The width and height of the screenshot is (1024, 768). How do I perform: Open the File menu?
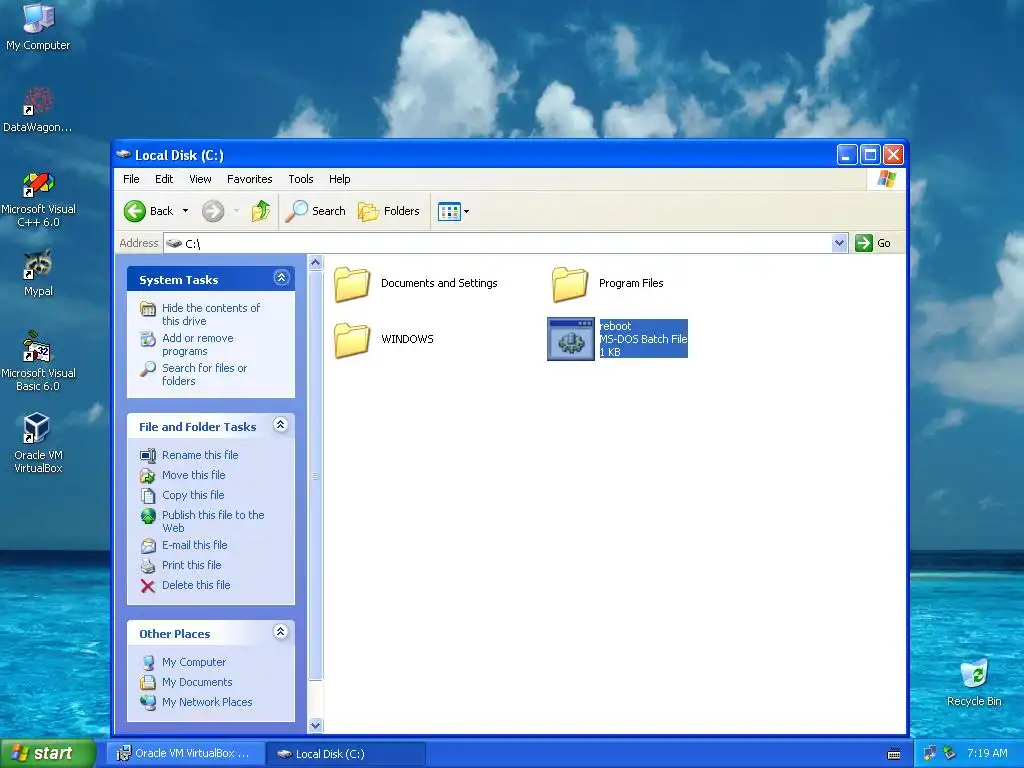coord(131,179)
